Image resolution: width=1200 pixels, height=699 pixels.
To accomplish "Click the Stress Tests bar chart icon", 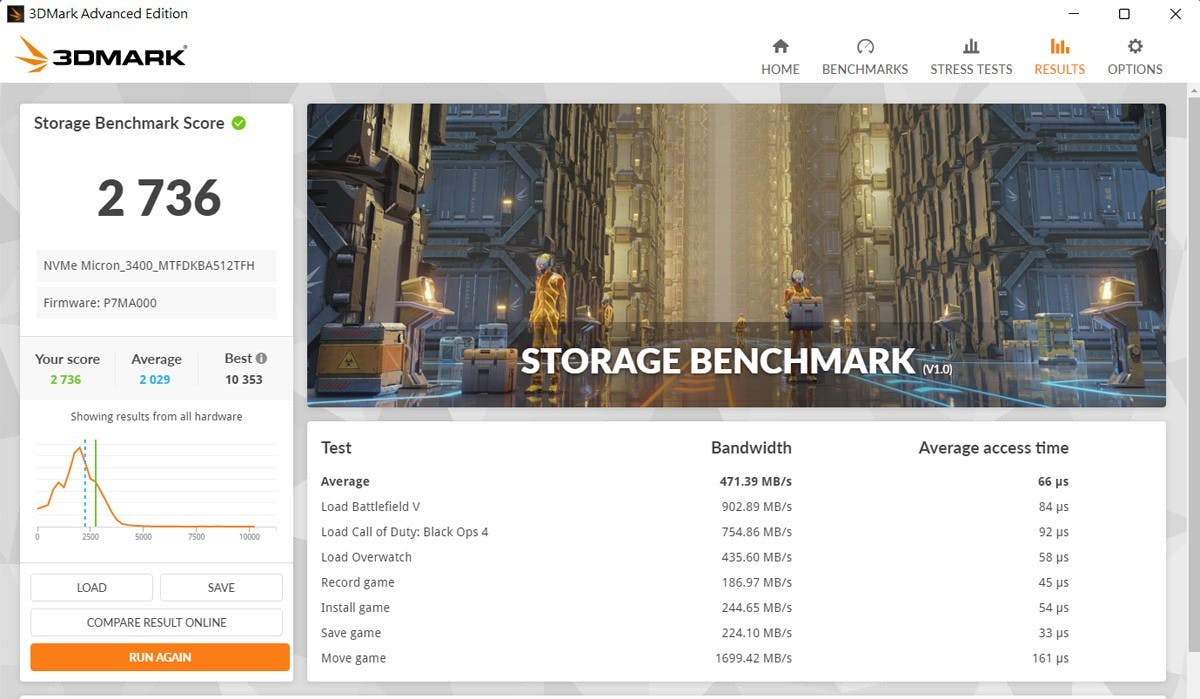I will click(x=971, y=46).
